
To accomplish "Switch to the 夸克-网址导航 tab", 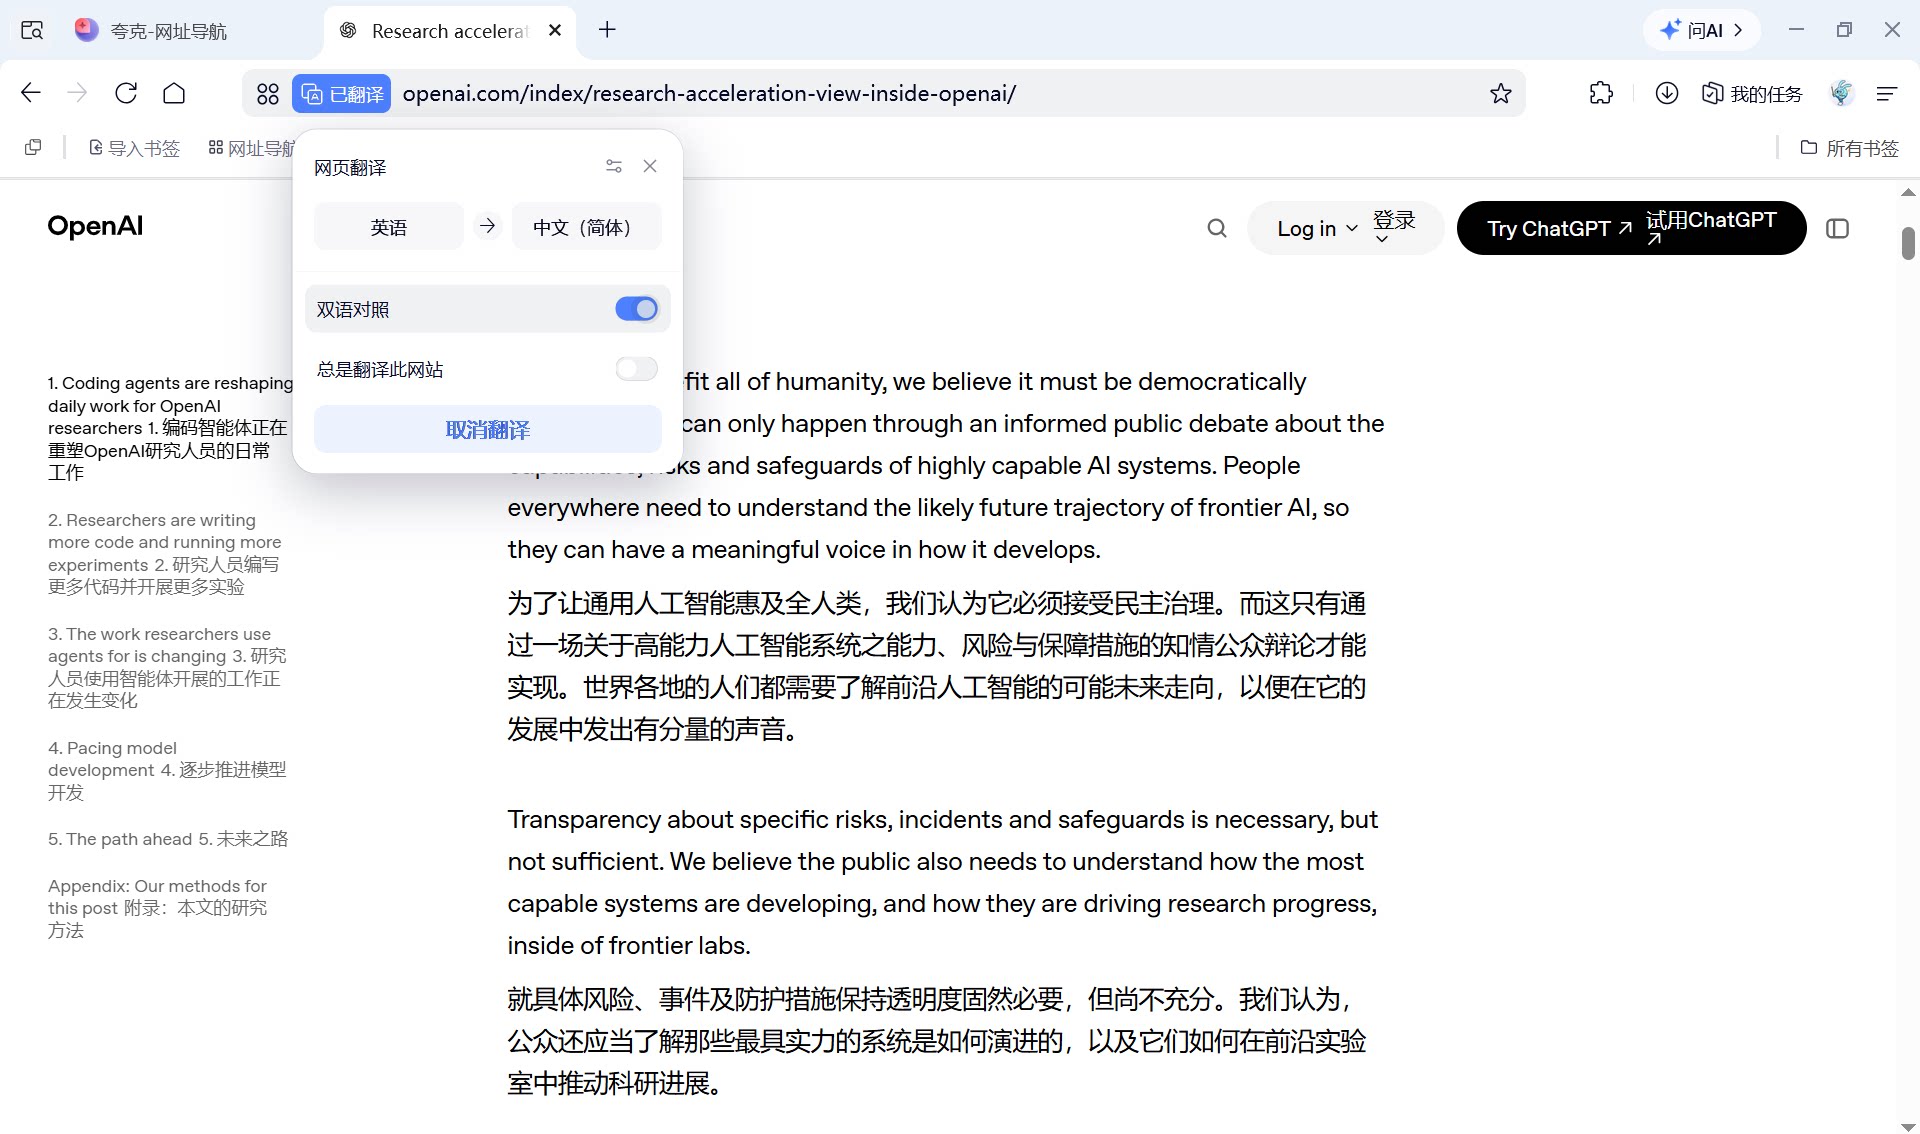I will tap(168, 31).
